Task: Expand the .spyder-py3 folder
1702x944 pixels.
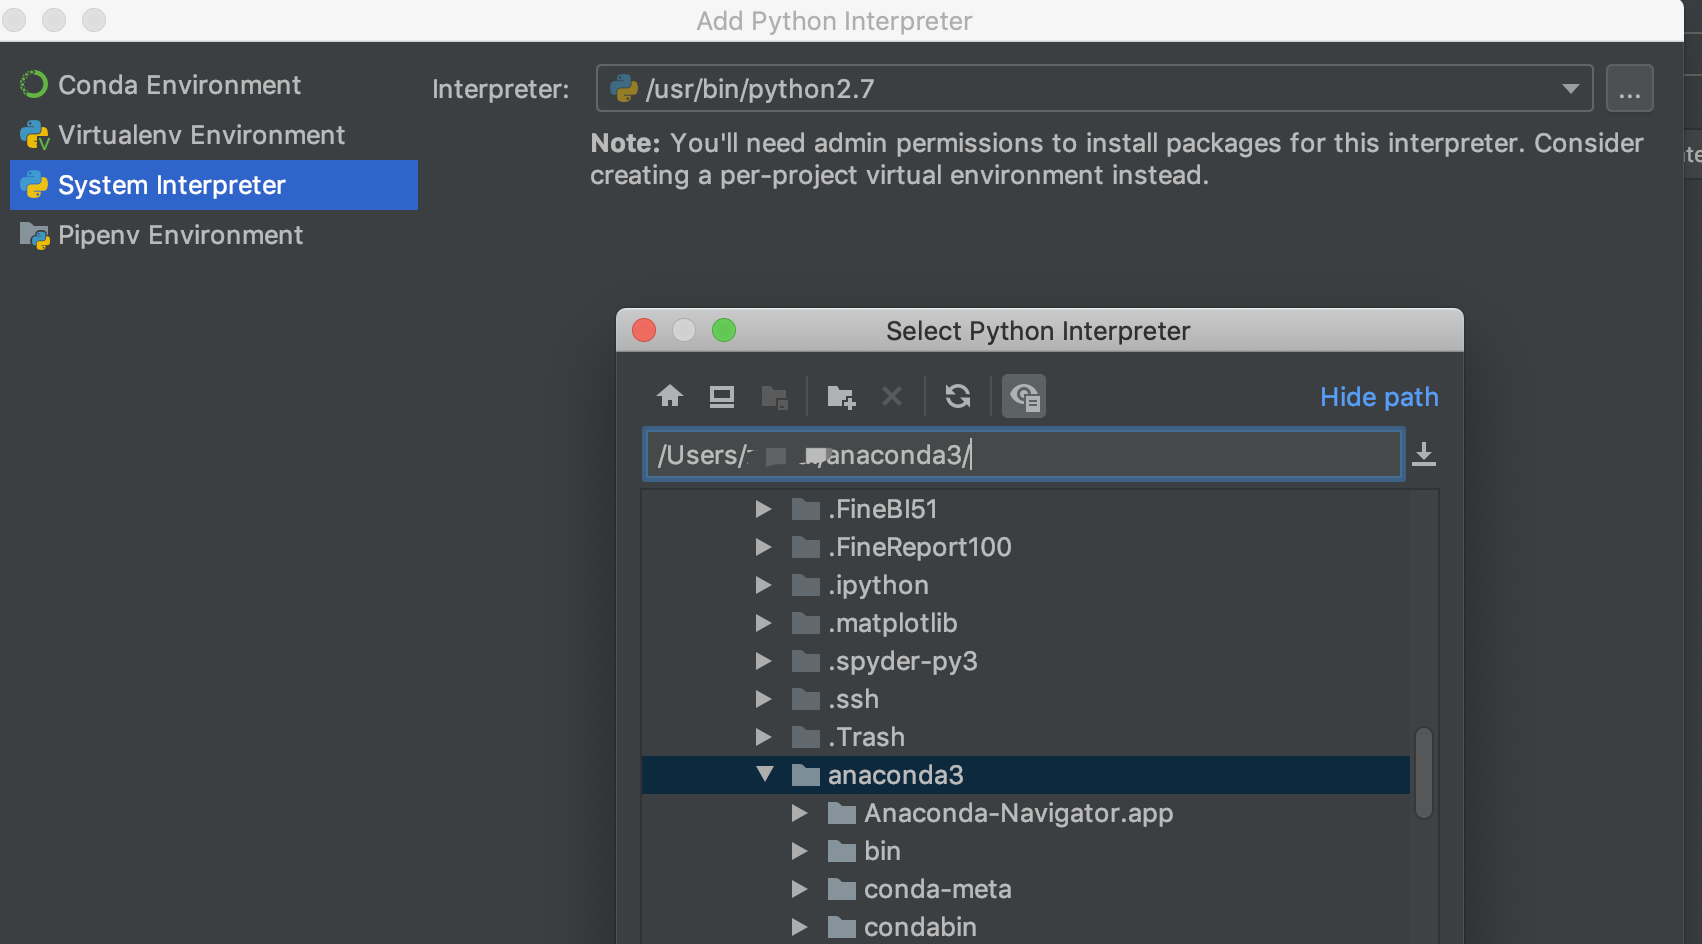Action: click(763, 661)
